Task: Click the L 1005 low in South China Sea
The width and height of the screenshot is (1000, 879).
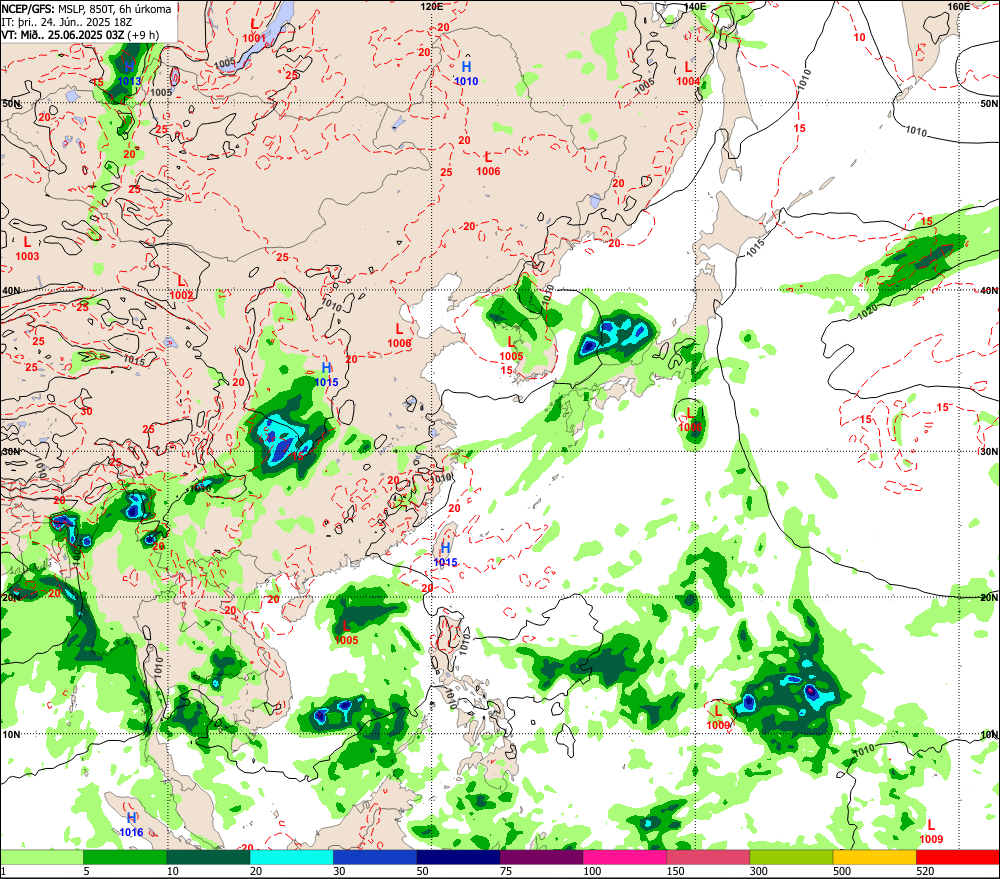Action: 346,633
